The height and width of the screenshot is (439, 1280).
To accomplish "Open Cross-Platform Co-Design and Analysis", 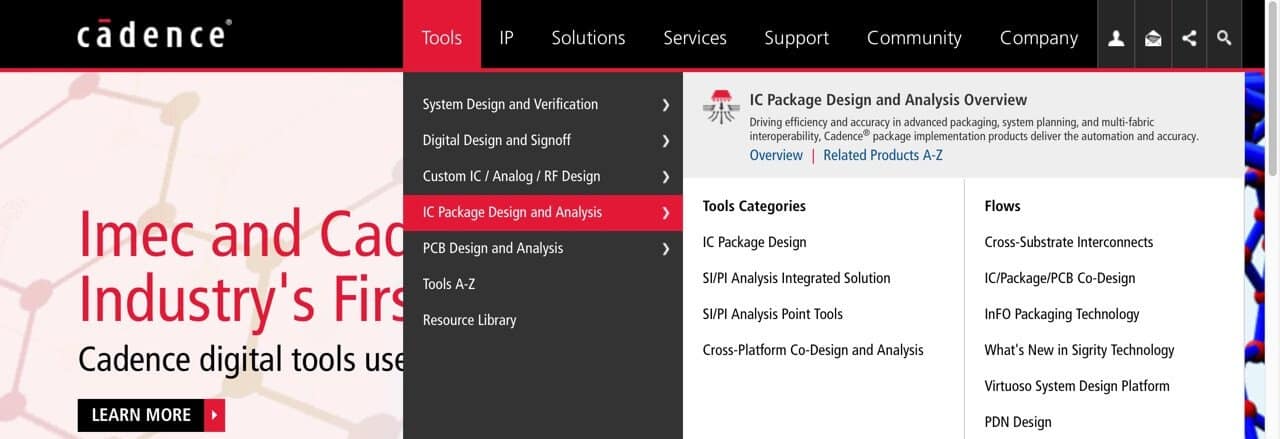I will coord(813,350).
